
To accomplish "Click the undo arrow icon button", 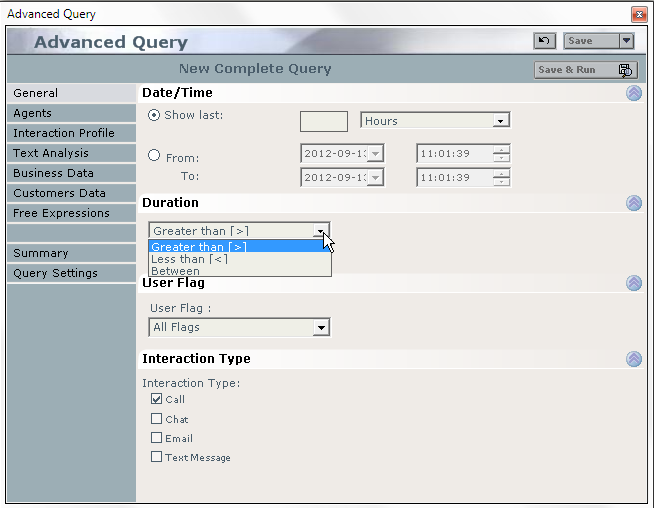I will click(x=544, y=41).
